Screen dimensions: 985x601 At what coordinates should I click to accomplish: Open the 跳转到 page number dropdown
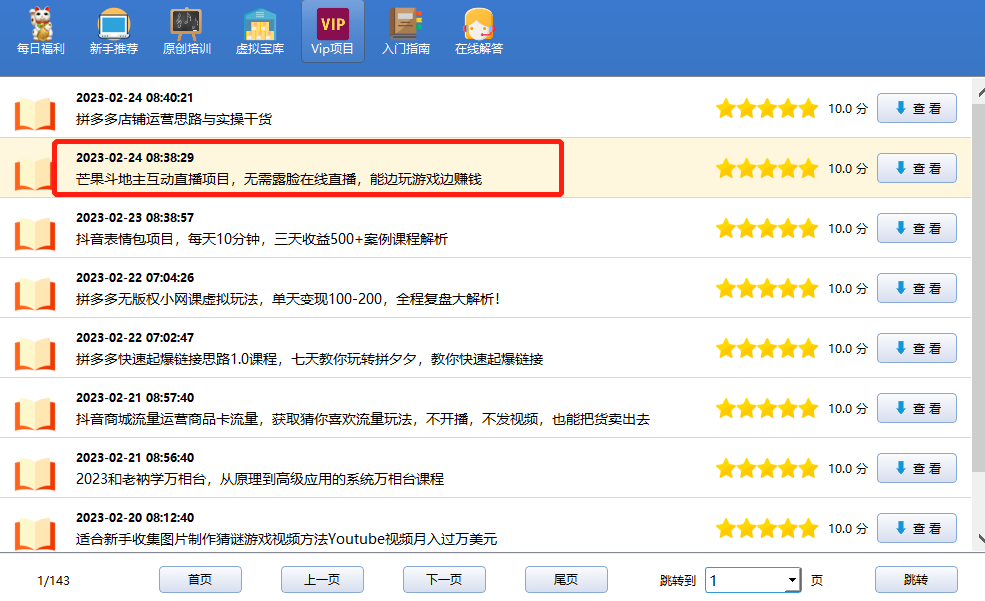pos(792,580)
